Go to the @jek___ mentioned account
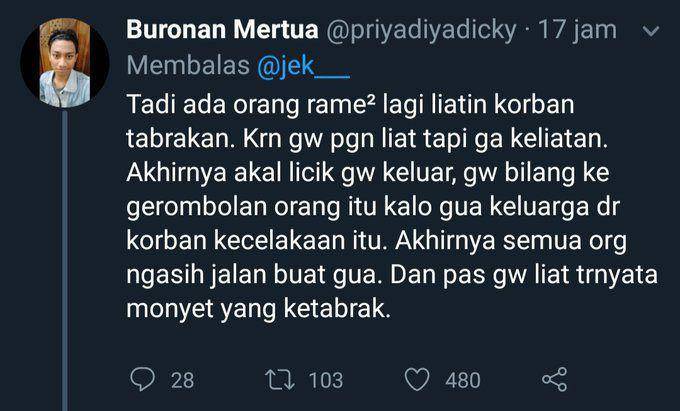The image size is (680, 411). coord(303,66)
